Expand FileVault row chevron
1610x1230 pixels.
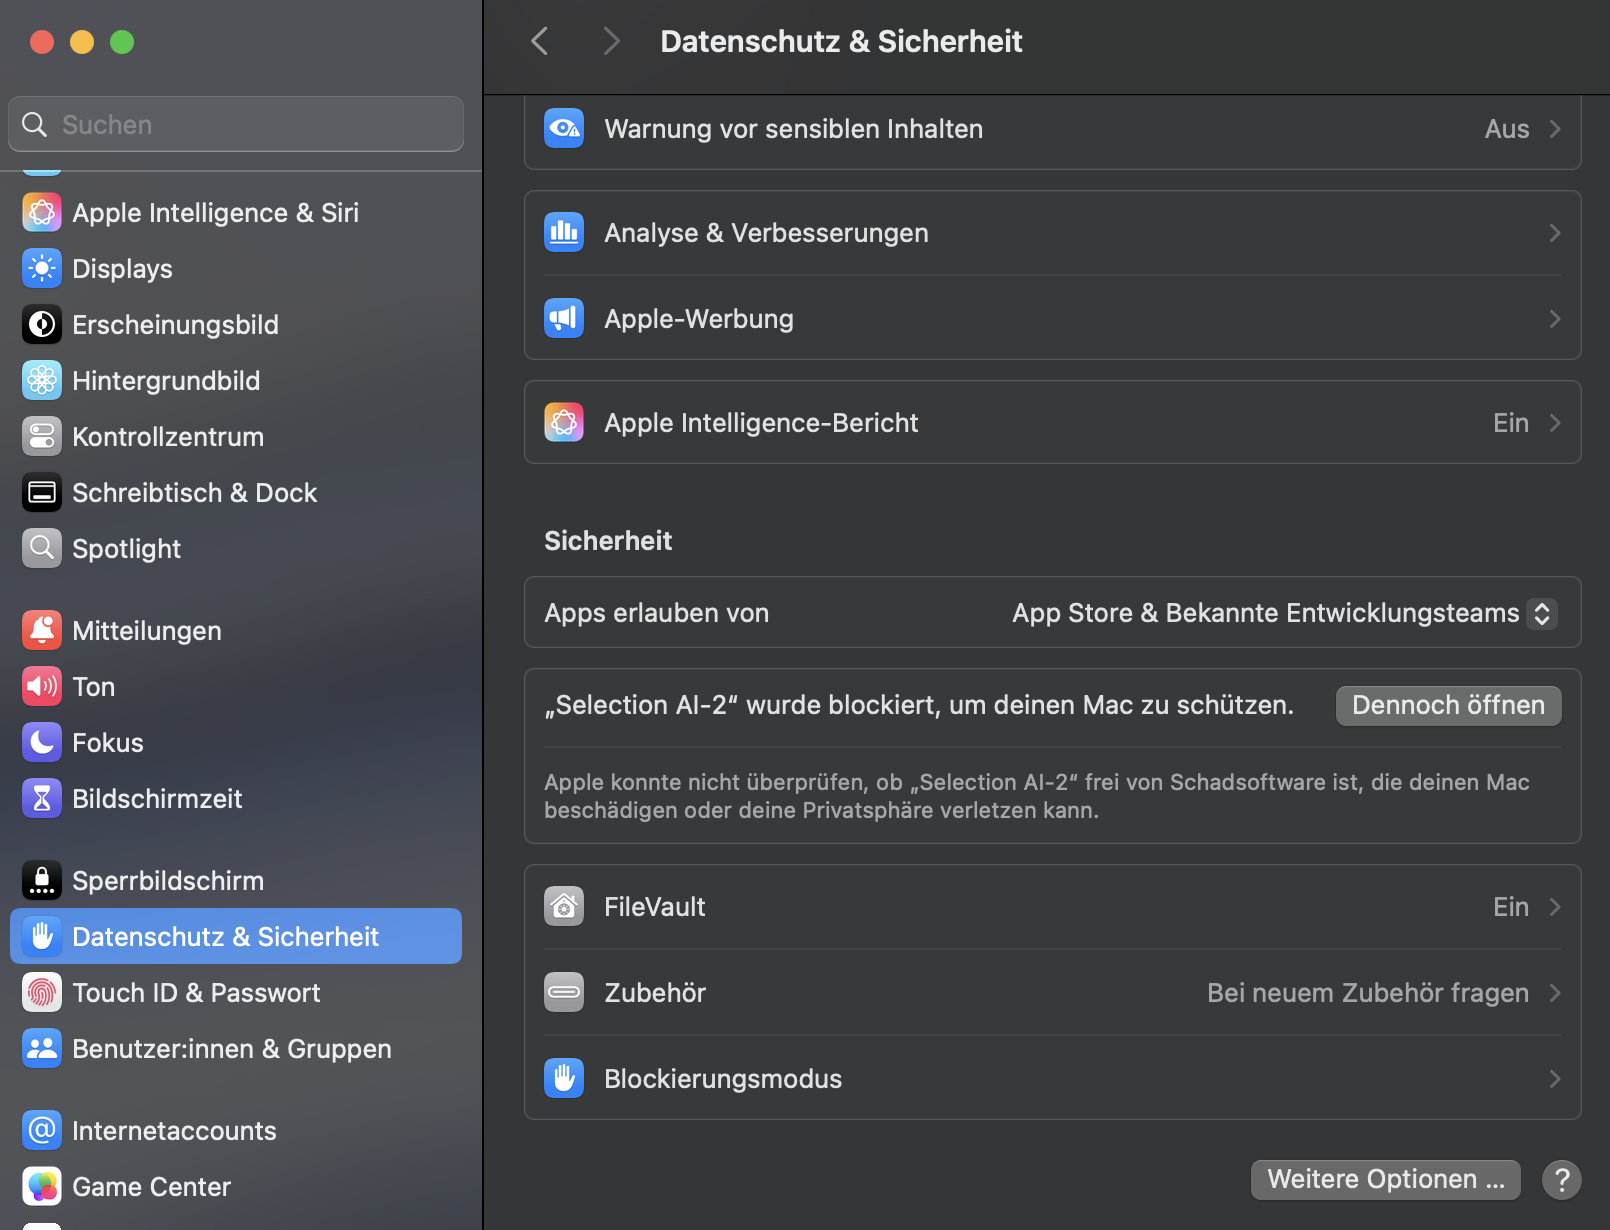tap(1555, 907)
